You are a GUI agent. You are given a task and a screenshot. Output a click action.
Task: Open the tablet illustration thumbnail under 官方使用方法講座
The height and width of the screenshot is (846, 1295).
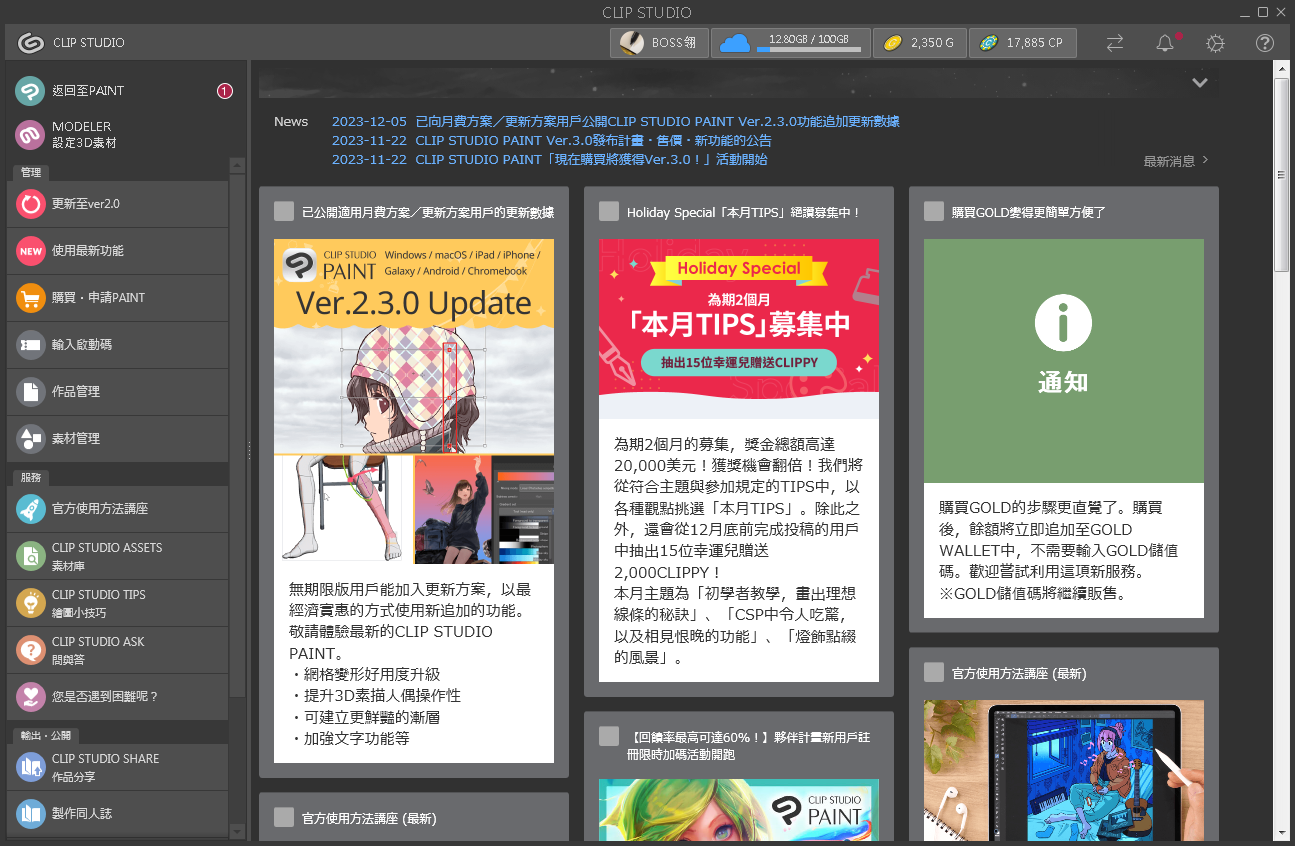1064,770
